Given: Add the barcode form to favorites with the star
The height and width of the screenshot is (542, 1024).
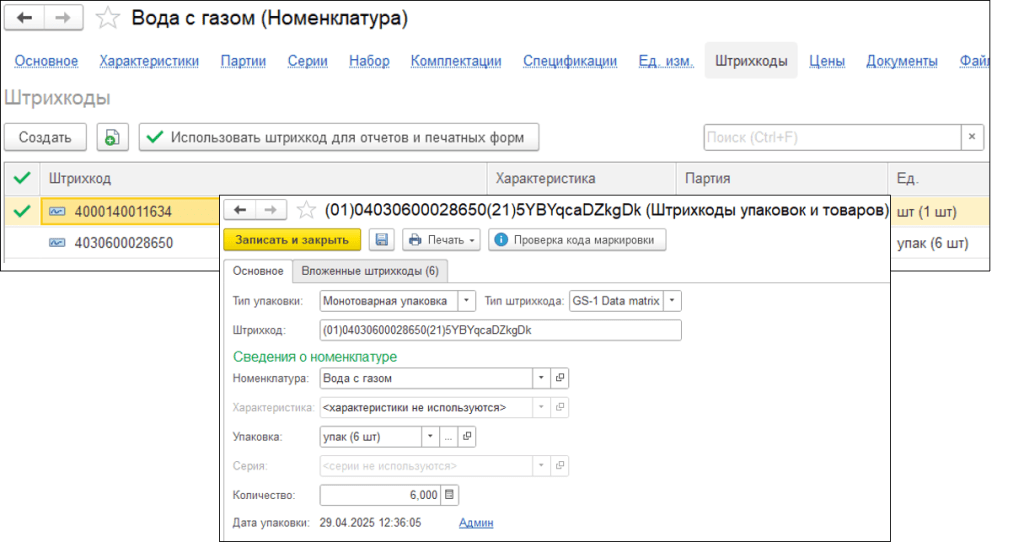Looking at the screenshot, I should pos(307,210).
